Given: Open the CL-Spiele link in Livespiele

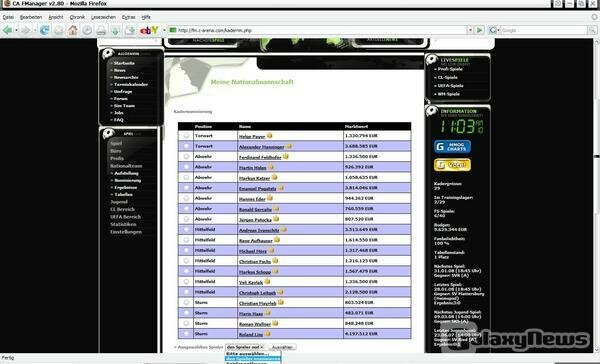Looking at the screenshot, I should 448,77.
